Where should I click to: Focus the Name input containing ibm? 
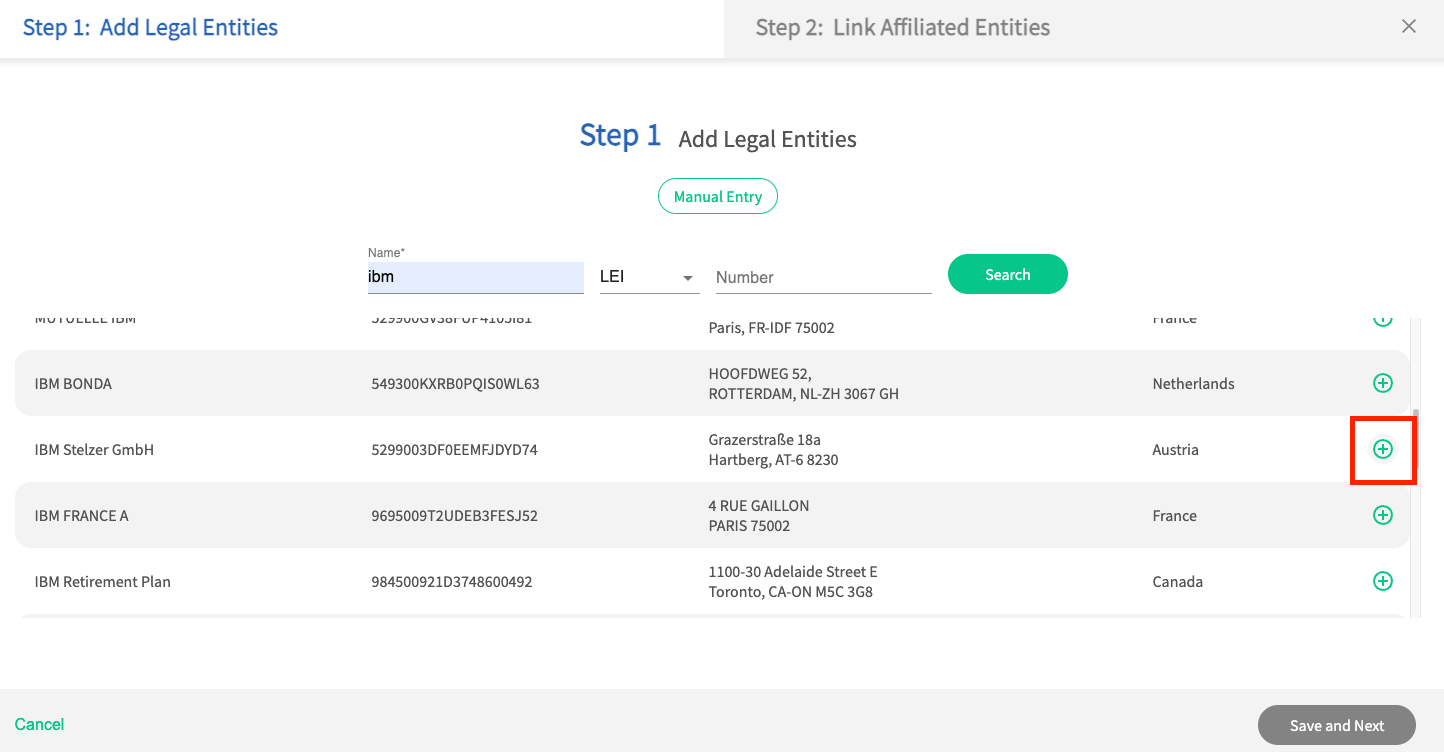(476, 277)
